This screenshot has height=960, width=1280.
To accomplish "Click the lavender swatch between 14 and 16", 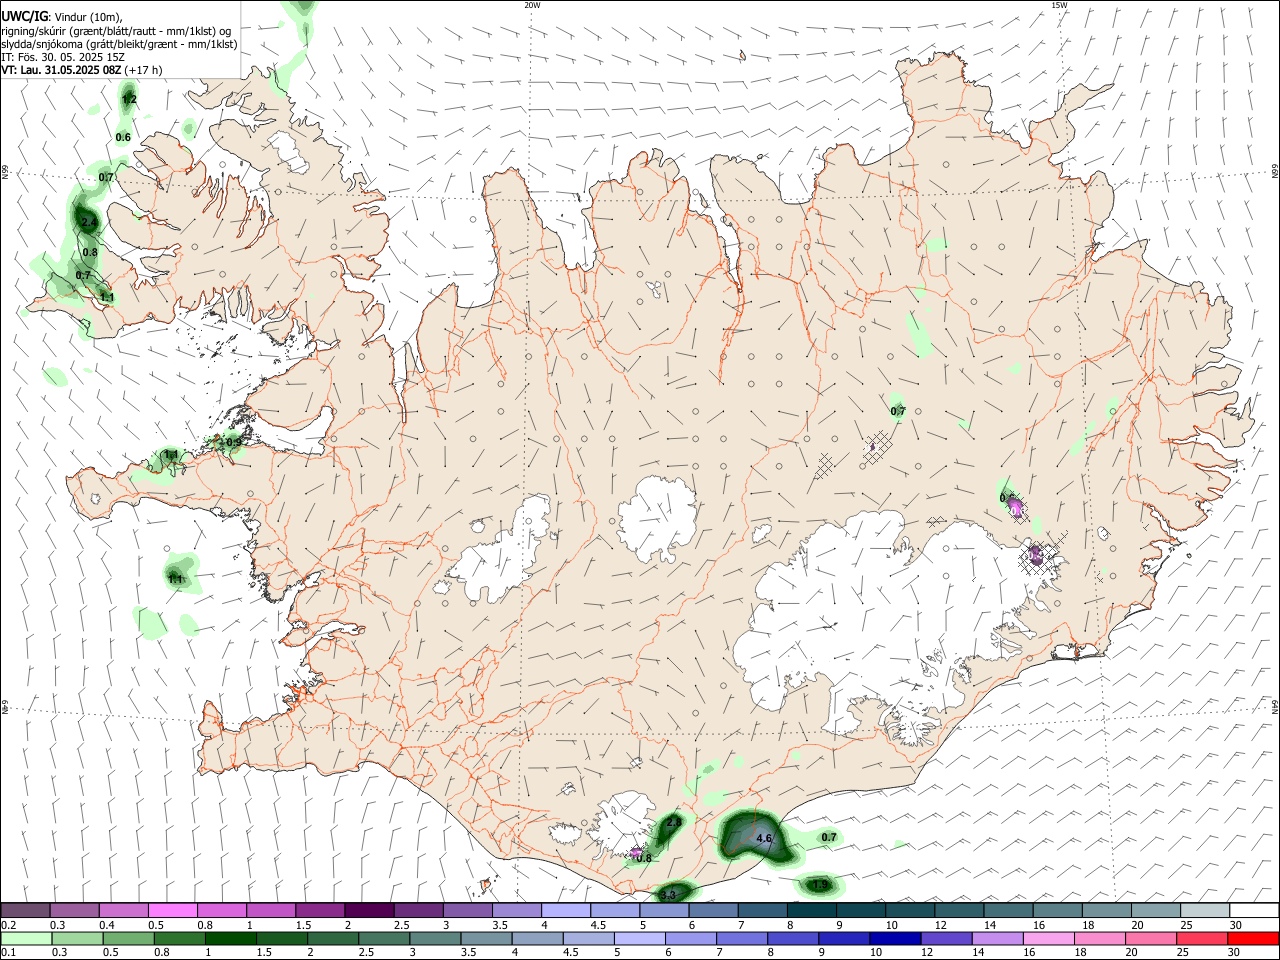I will [998, 938].
